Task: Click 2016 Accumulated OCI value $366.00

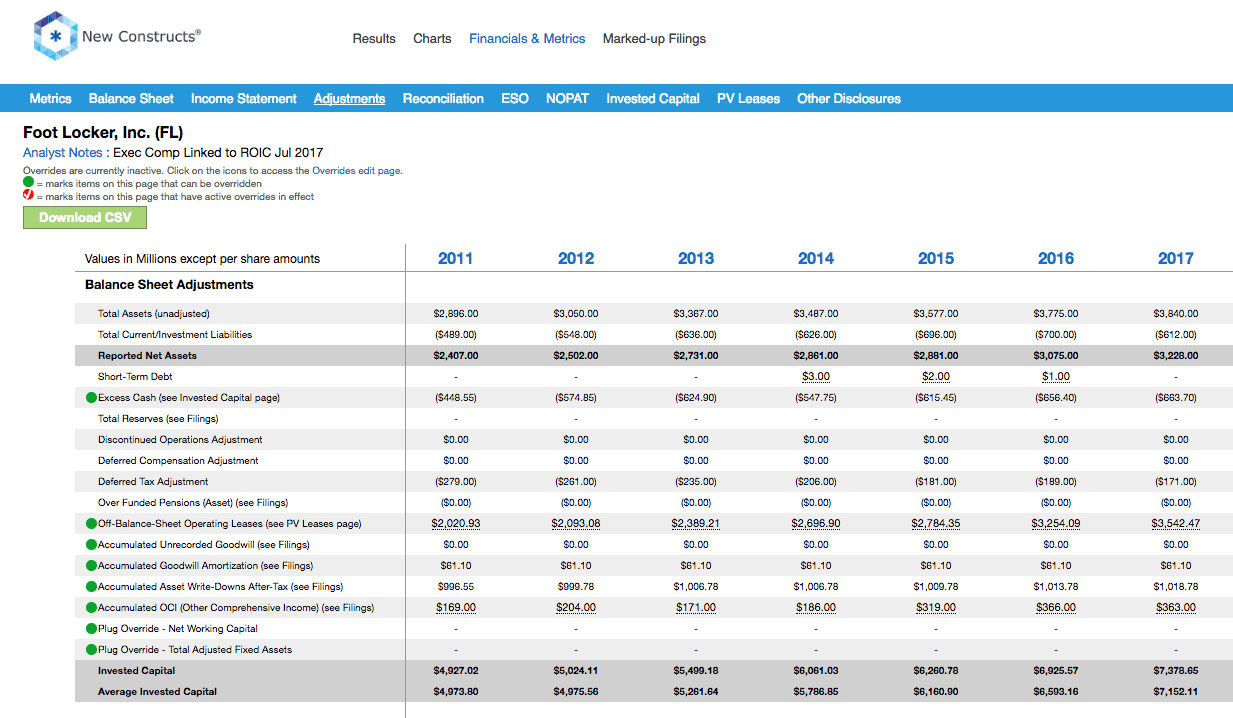Action: pyautogui.click(x=1056, y=608)
